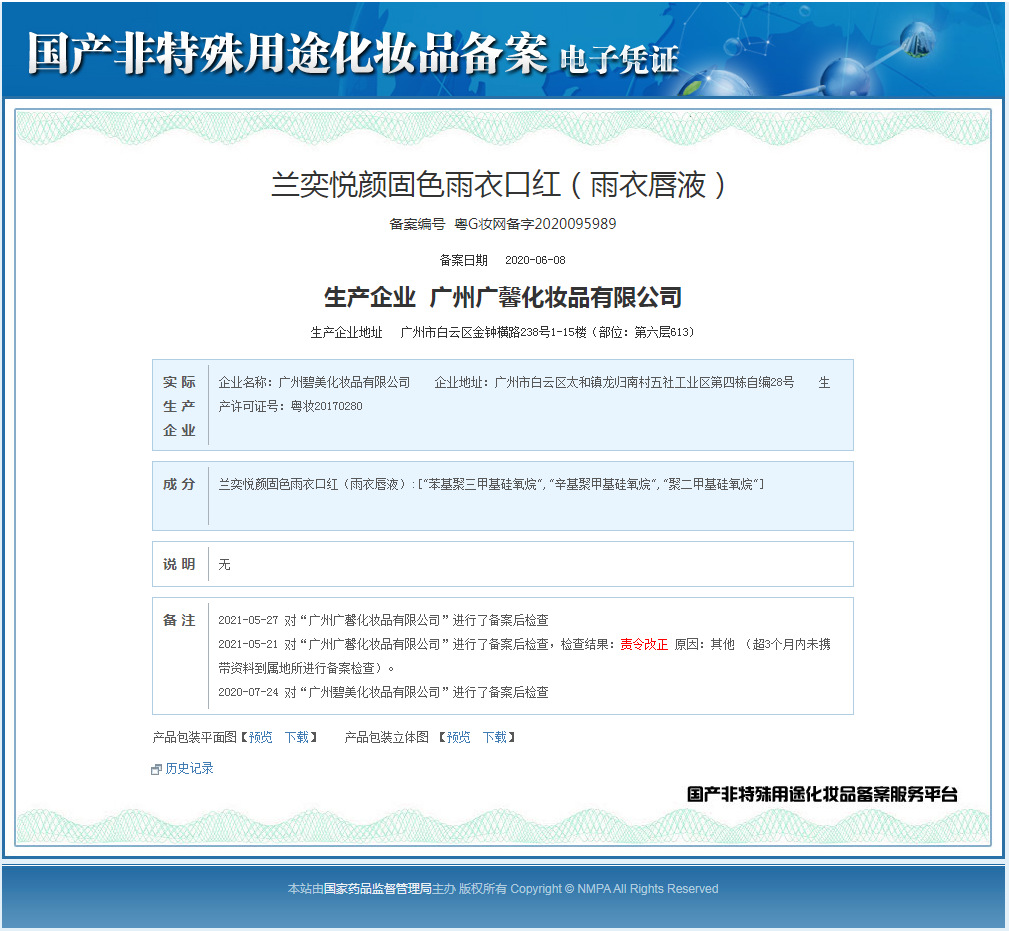The width and height of the screenshot is (1009, 931).
Task: Click the 备注 section label
Action: [180, 620]
